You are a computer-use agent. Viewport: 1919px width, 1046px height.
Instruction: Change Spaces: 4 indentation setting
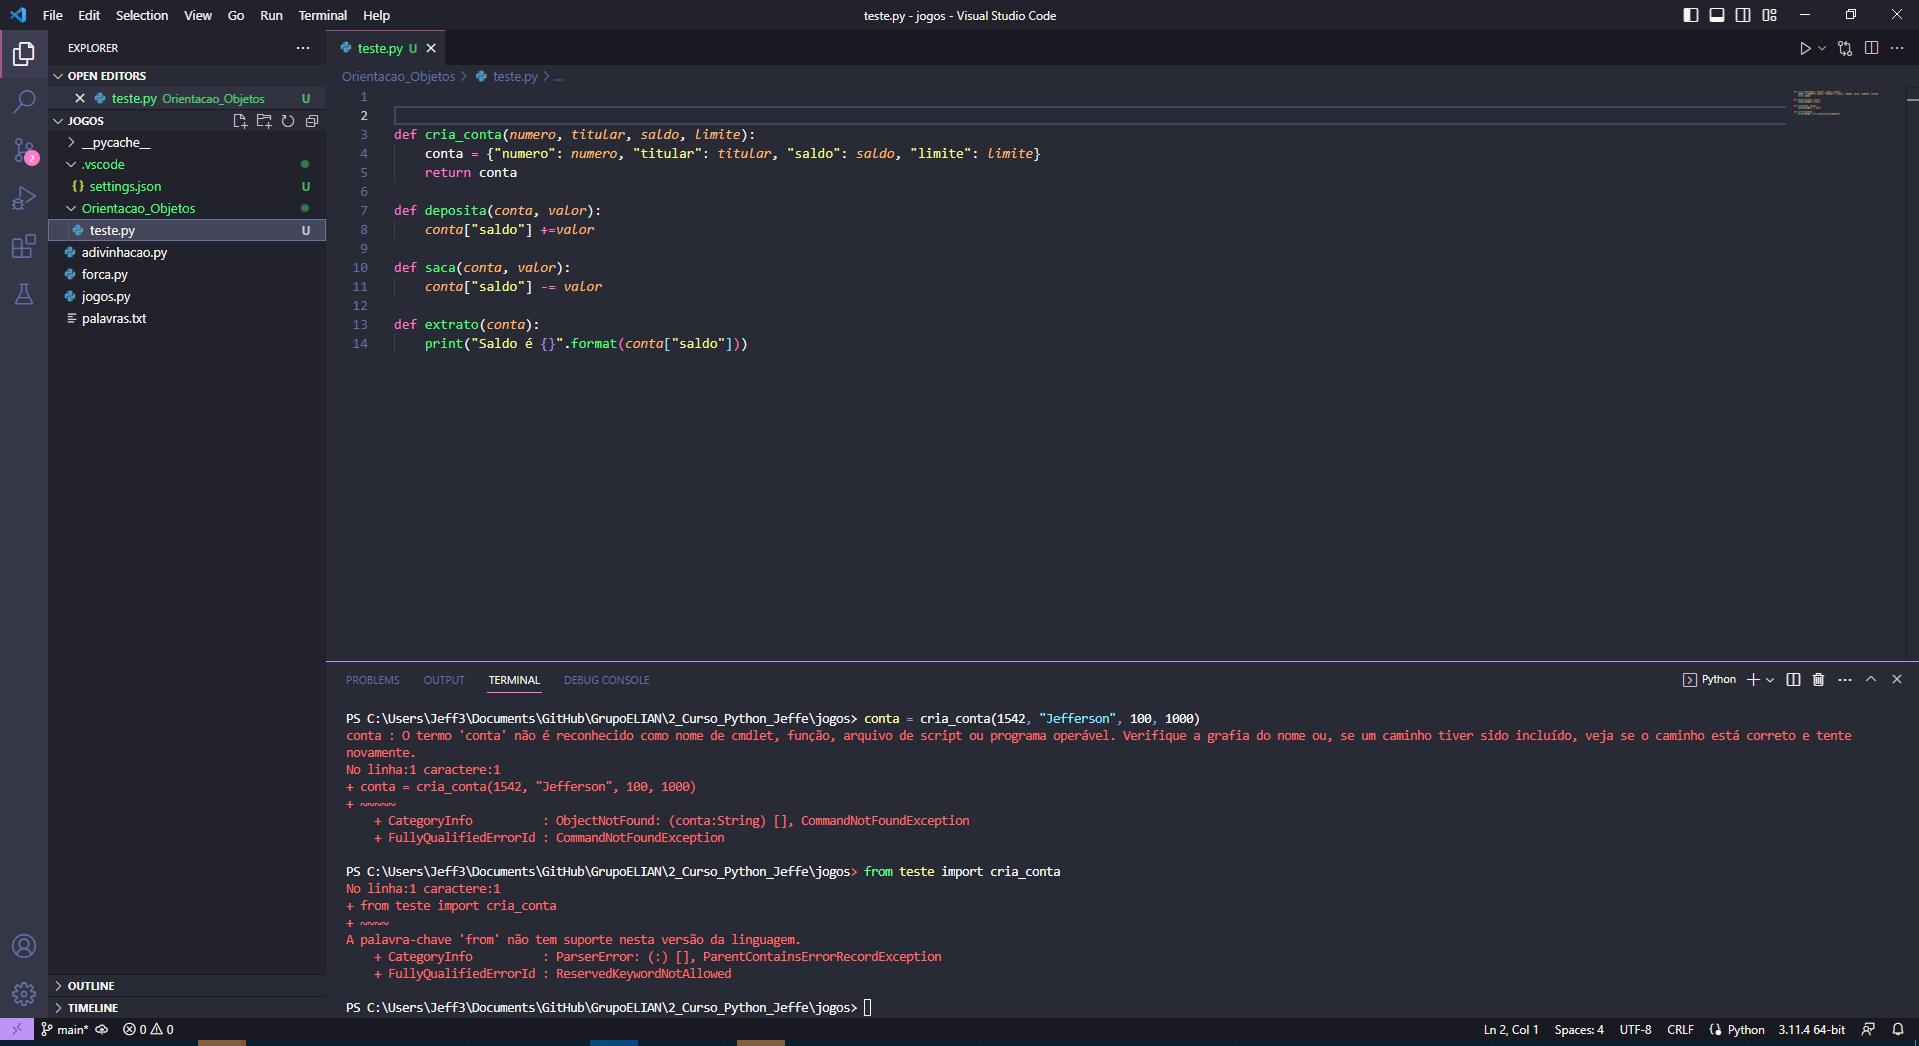(x=1579, y=1029)
